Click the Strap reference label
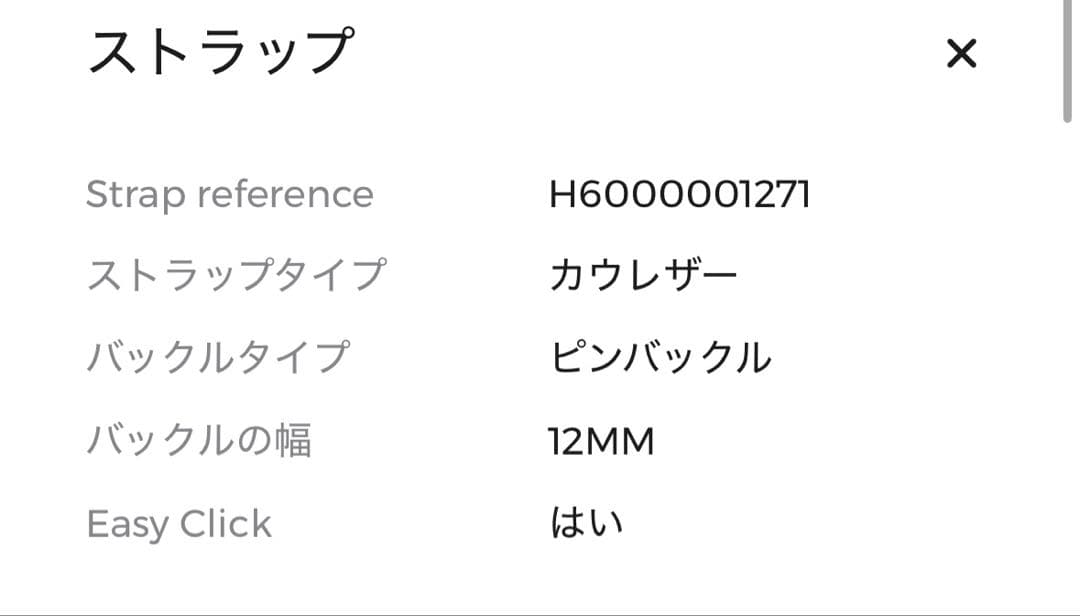This screenshot has width=1080, height=616. [x=230, y=194]
